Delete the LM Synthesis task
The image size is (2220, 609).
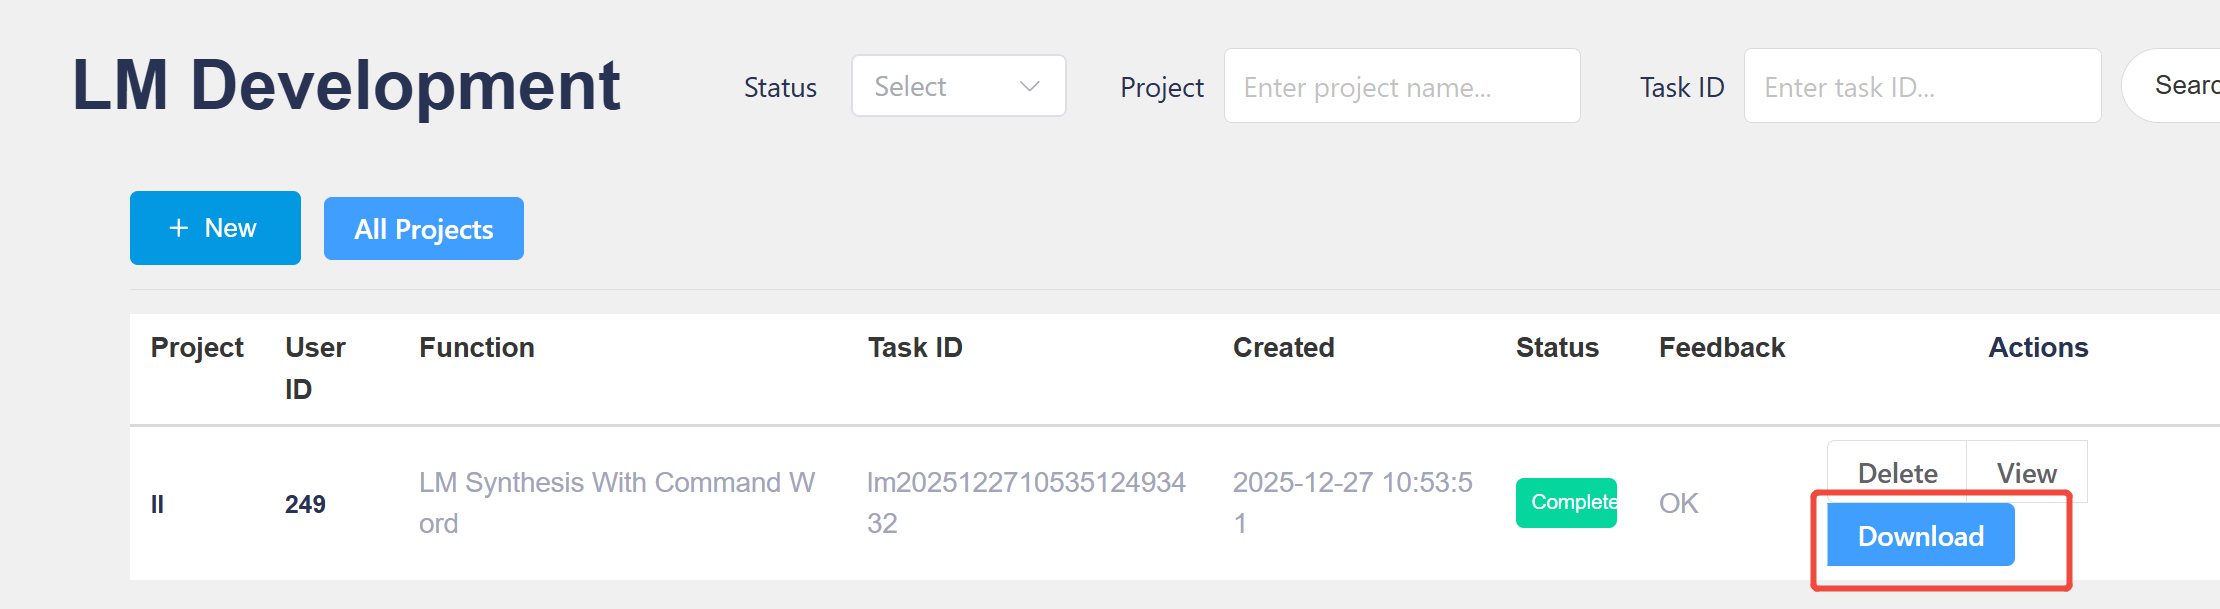pyautogui.click(x=1897, y=472)
